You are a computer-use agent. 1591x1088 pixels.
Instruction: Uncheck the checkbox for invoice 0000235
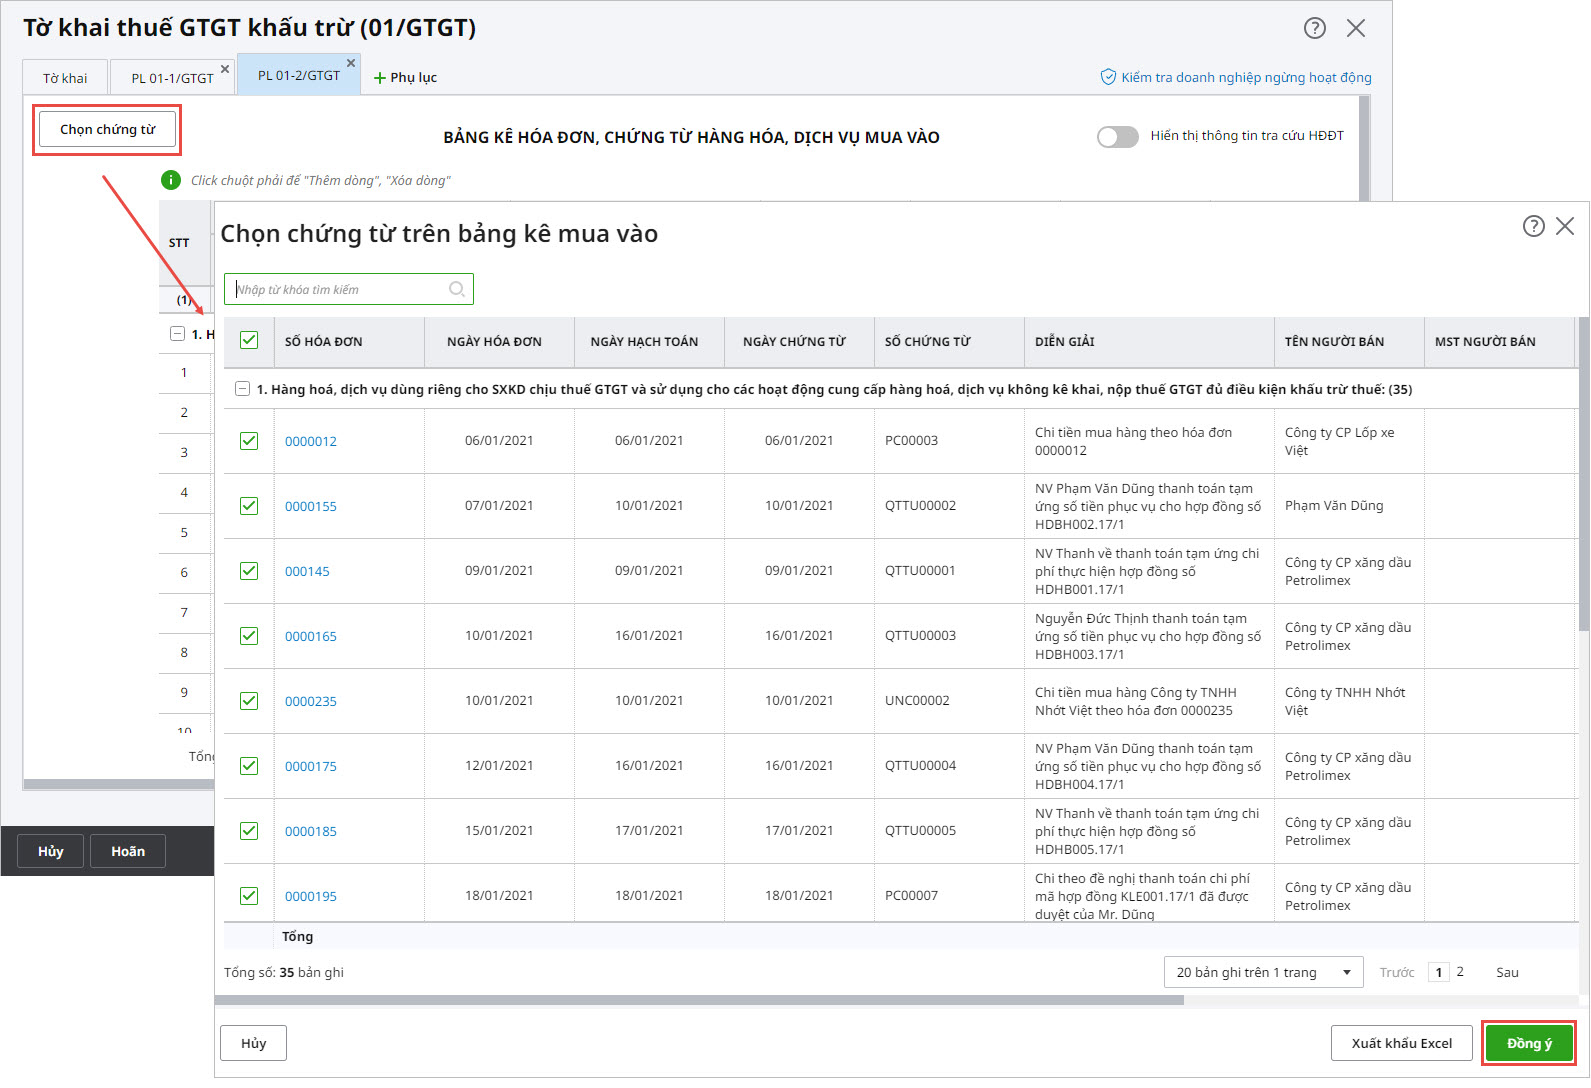click(249, 701)
